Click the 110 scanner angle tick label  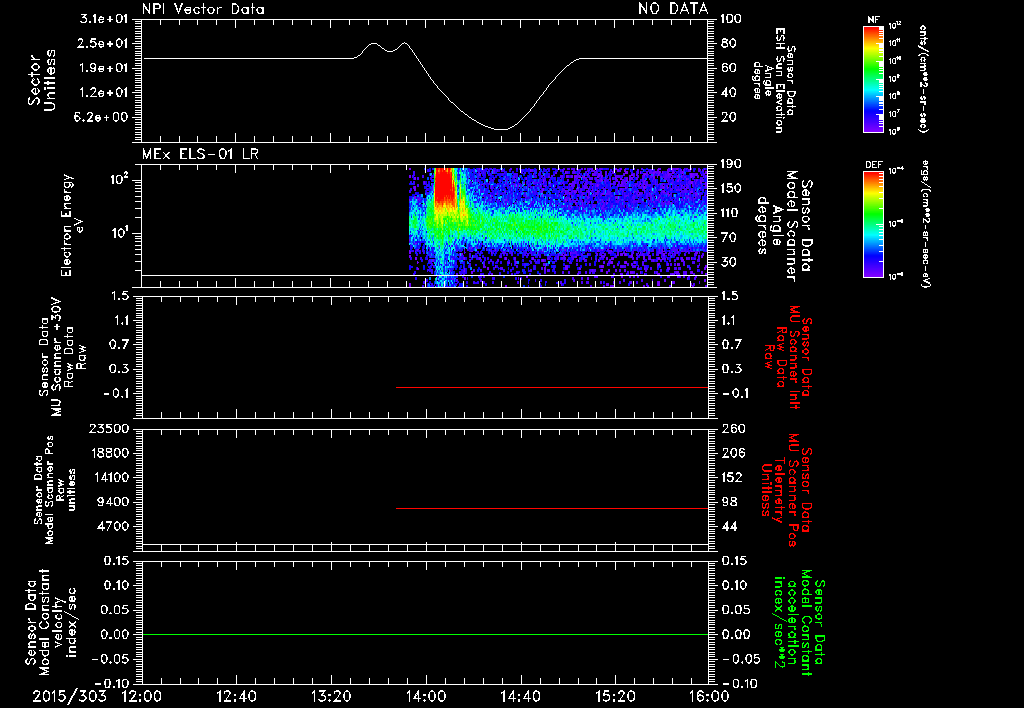[x=731, y=213]
